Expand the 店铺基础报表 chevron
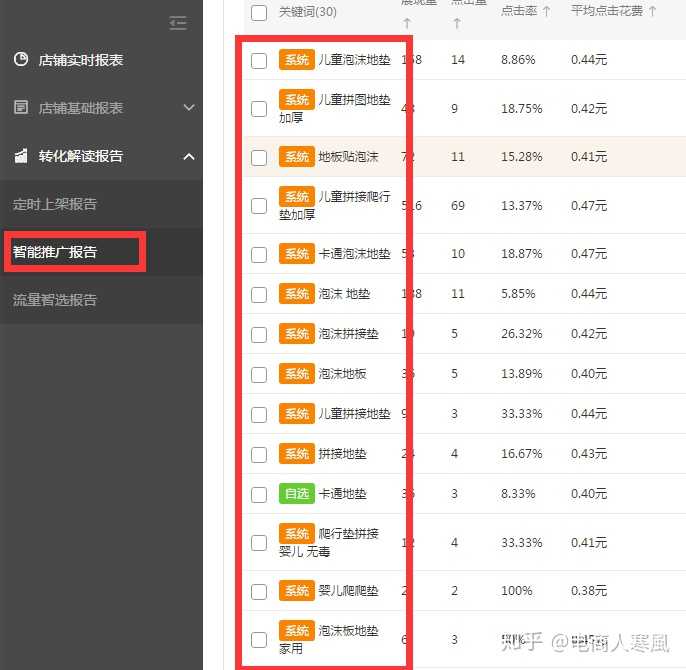This screenshot has width=686, height=670. (189, 108)
